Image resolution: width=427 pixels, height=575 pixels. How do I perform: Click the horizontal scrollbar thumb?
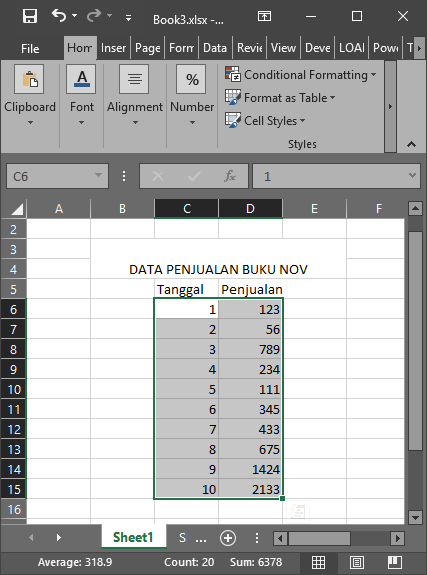(x=319, y=538)
